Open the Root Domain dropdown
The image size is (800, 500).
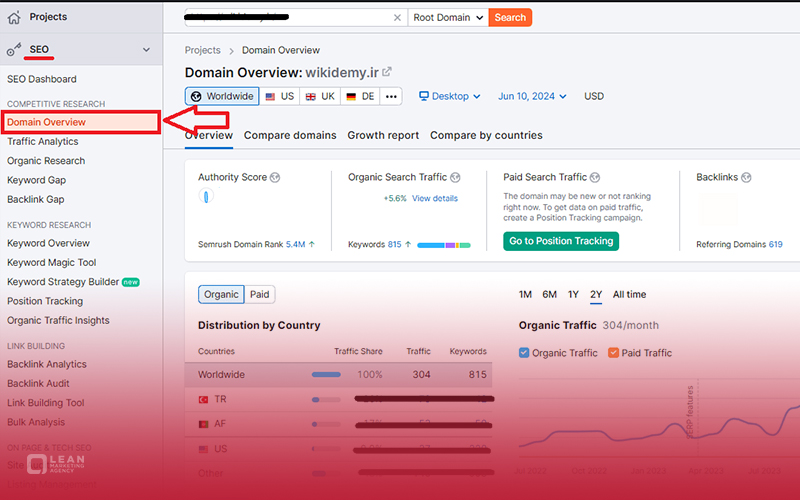(448, 17)
